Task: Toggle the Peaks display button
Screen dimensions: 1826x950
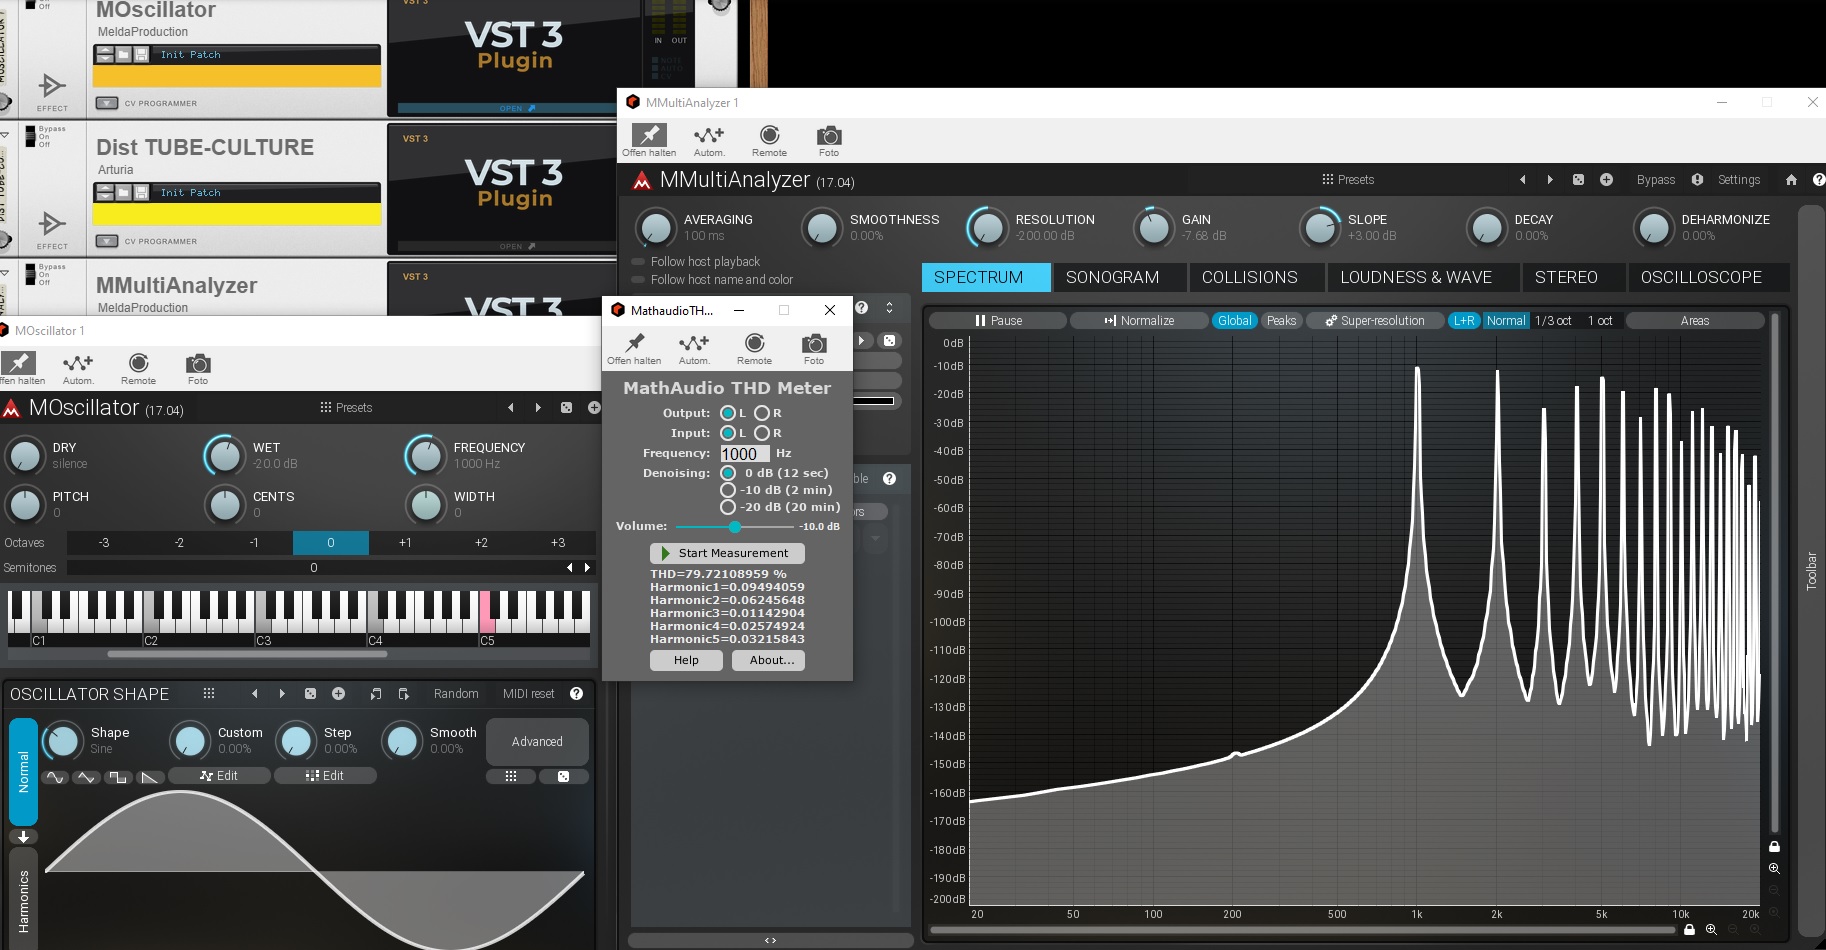Action: point(1281,321)
